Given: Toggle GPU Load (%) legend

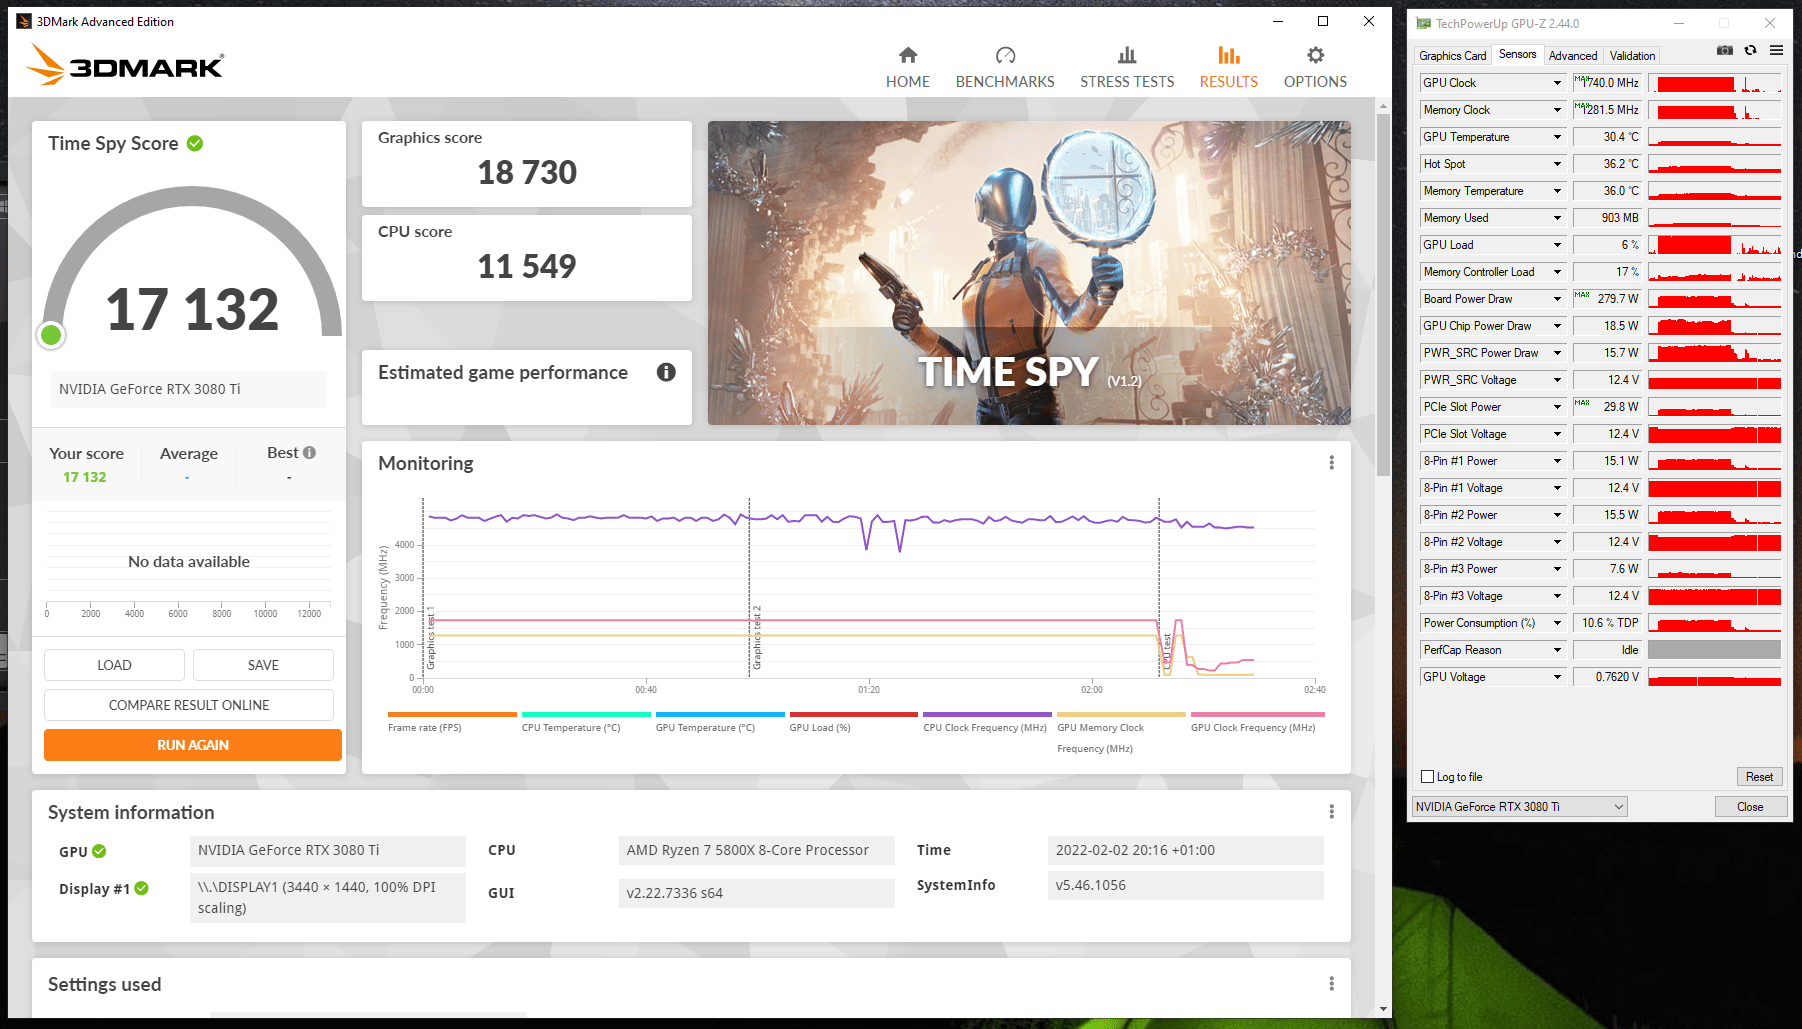Looking at the screenshot, I should 853,721.
